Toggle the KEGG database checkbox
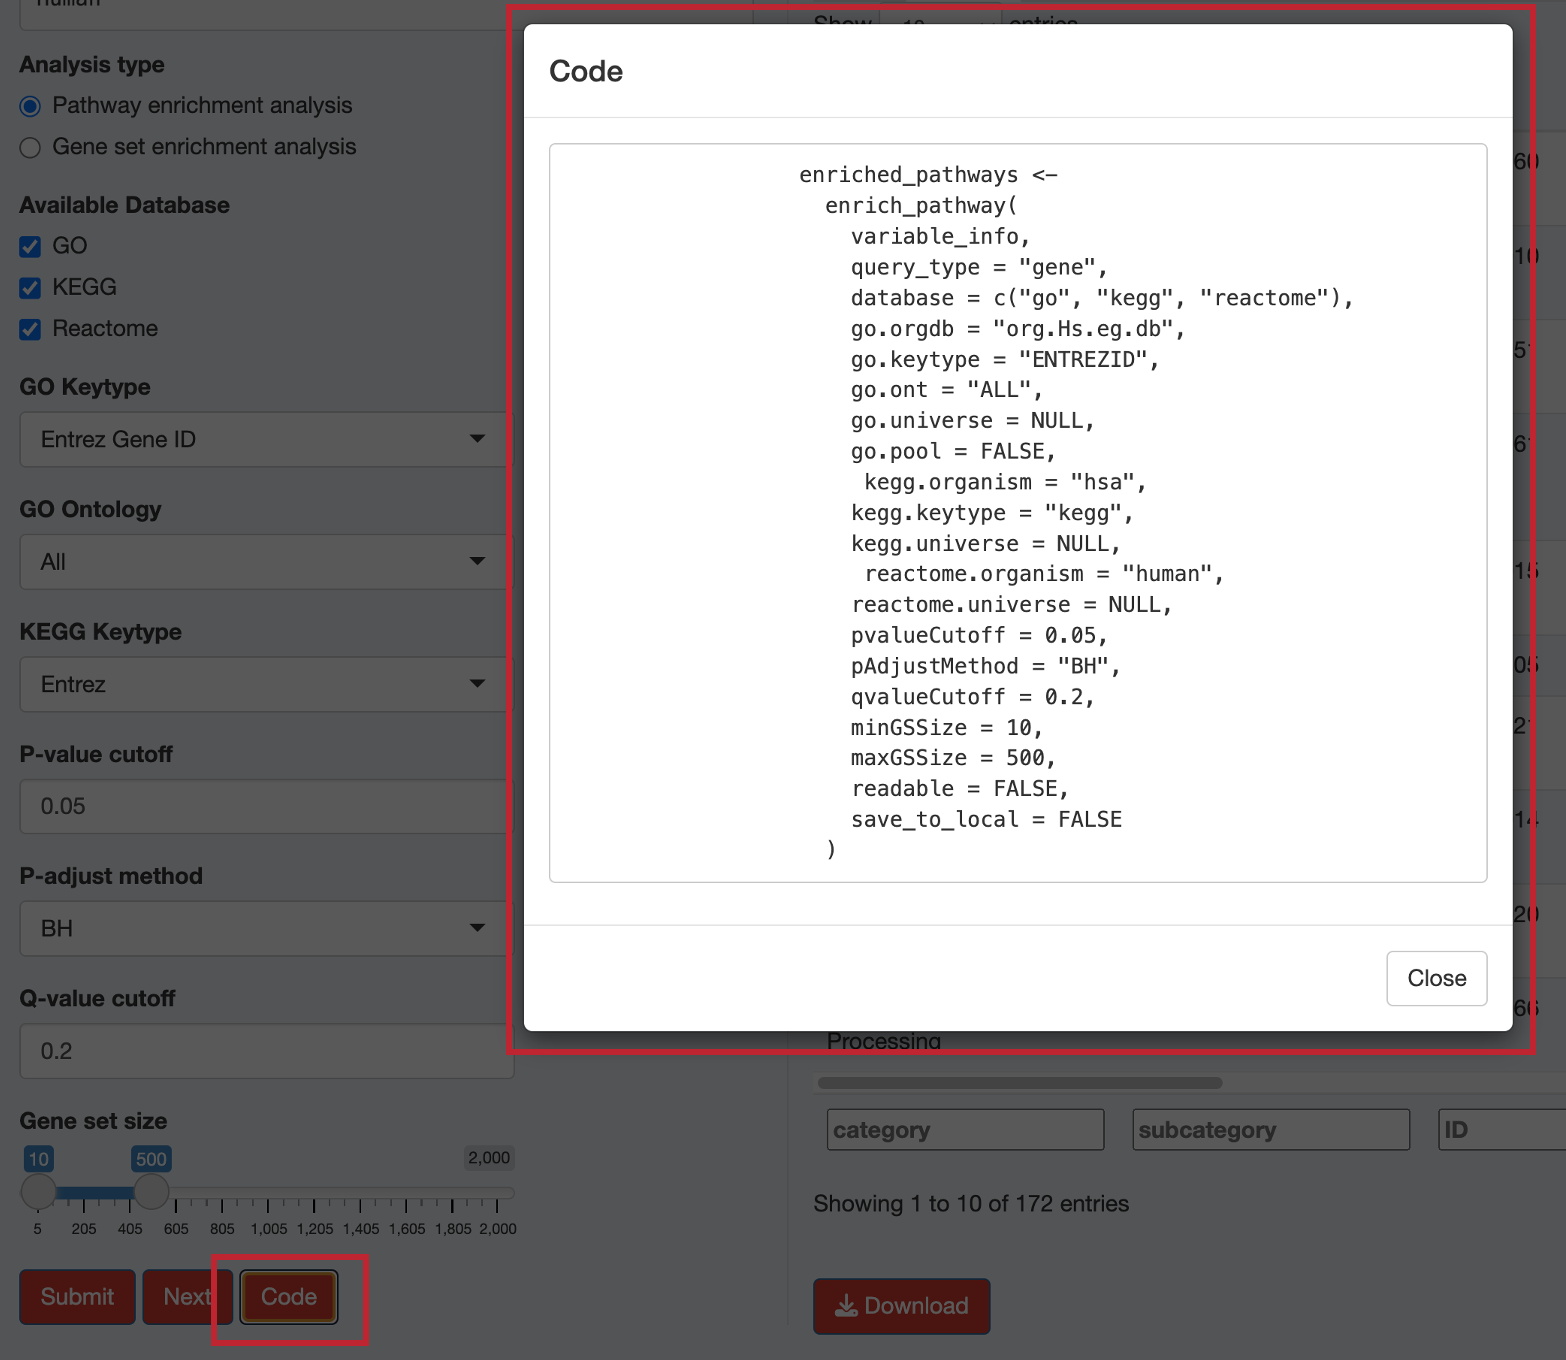 (x=30, y=288)
